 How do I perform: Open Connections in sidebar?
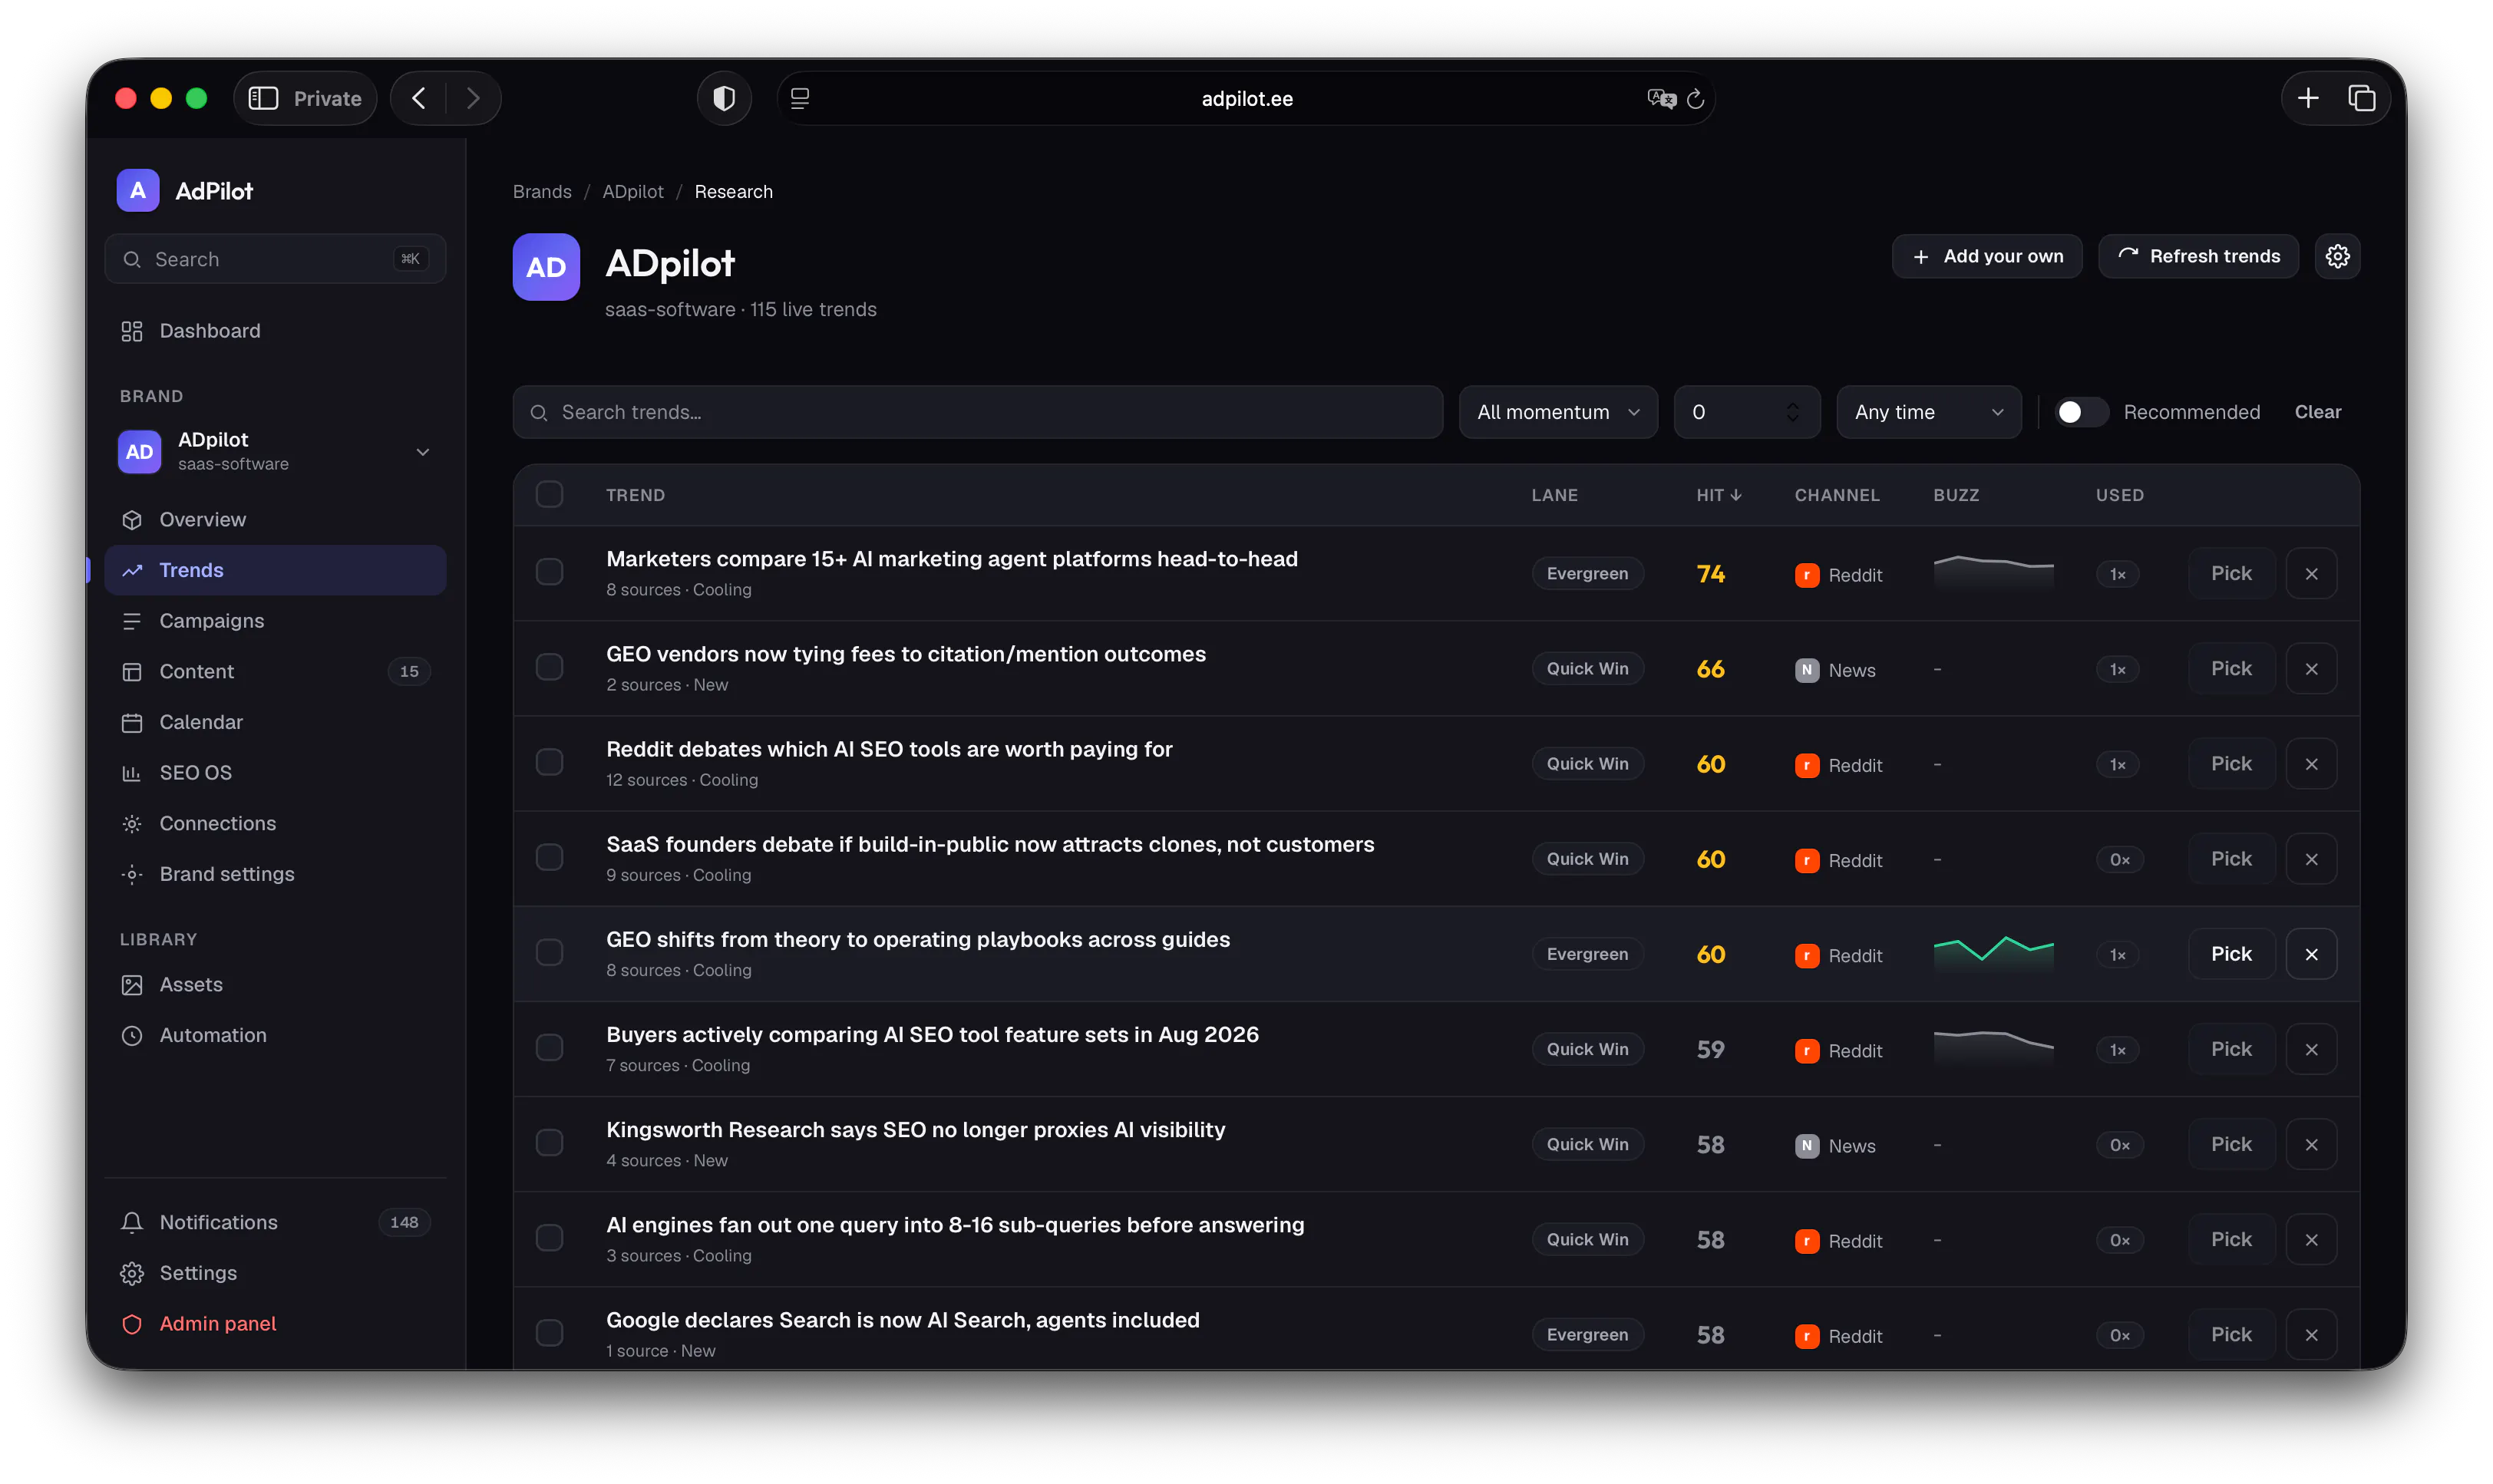tap(275, 823)
